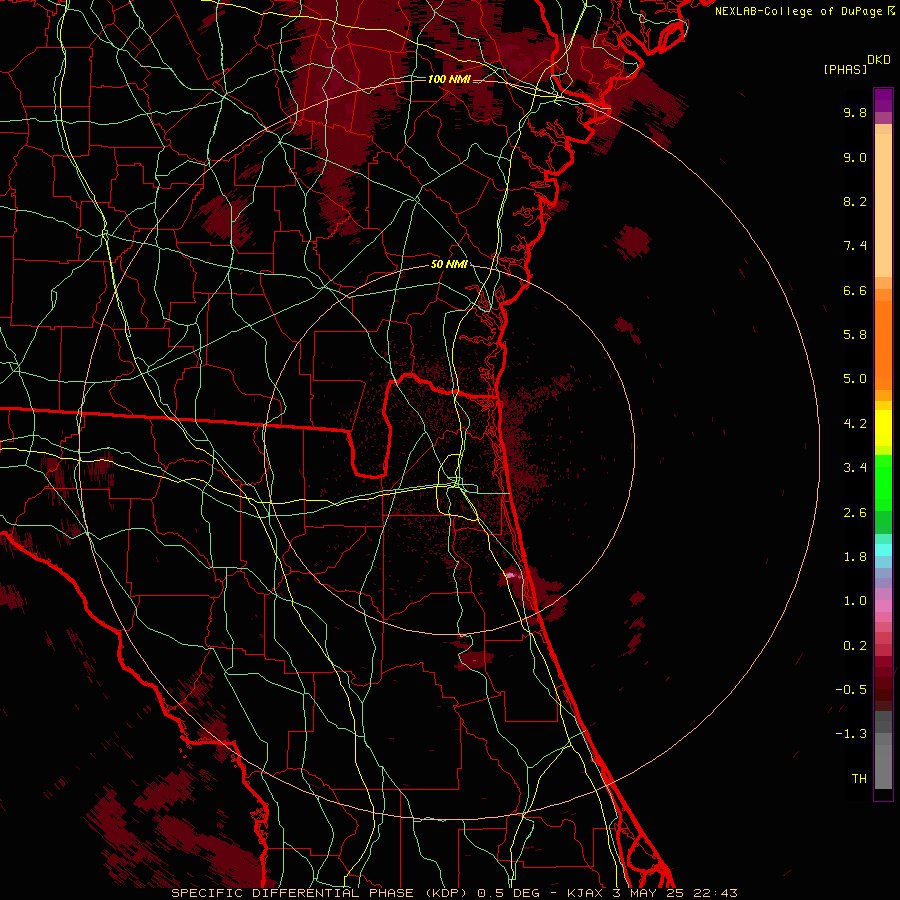
Task: Click the 5.8 scale value
Action: [855, 334]
